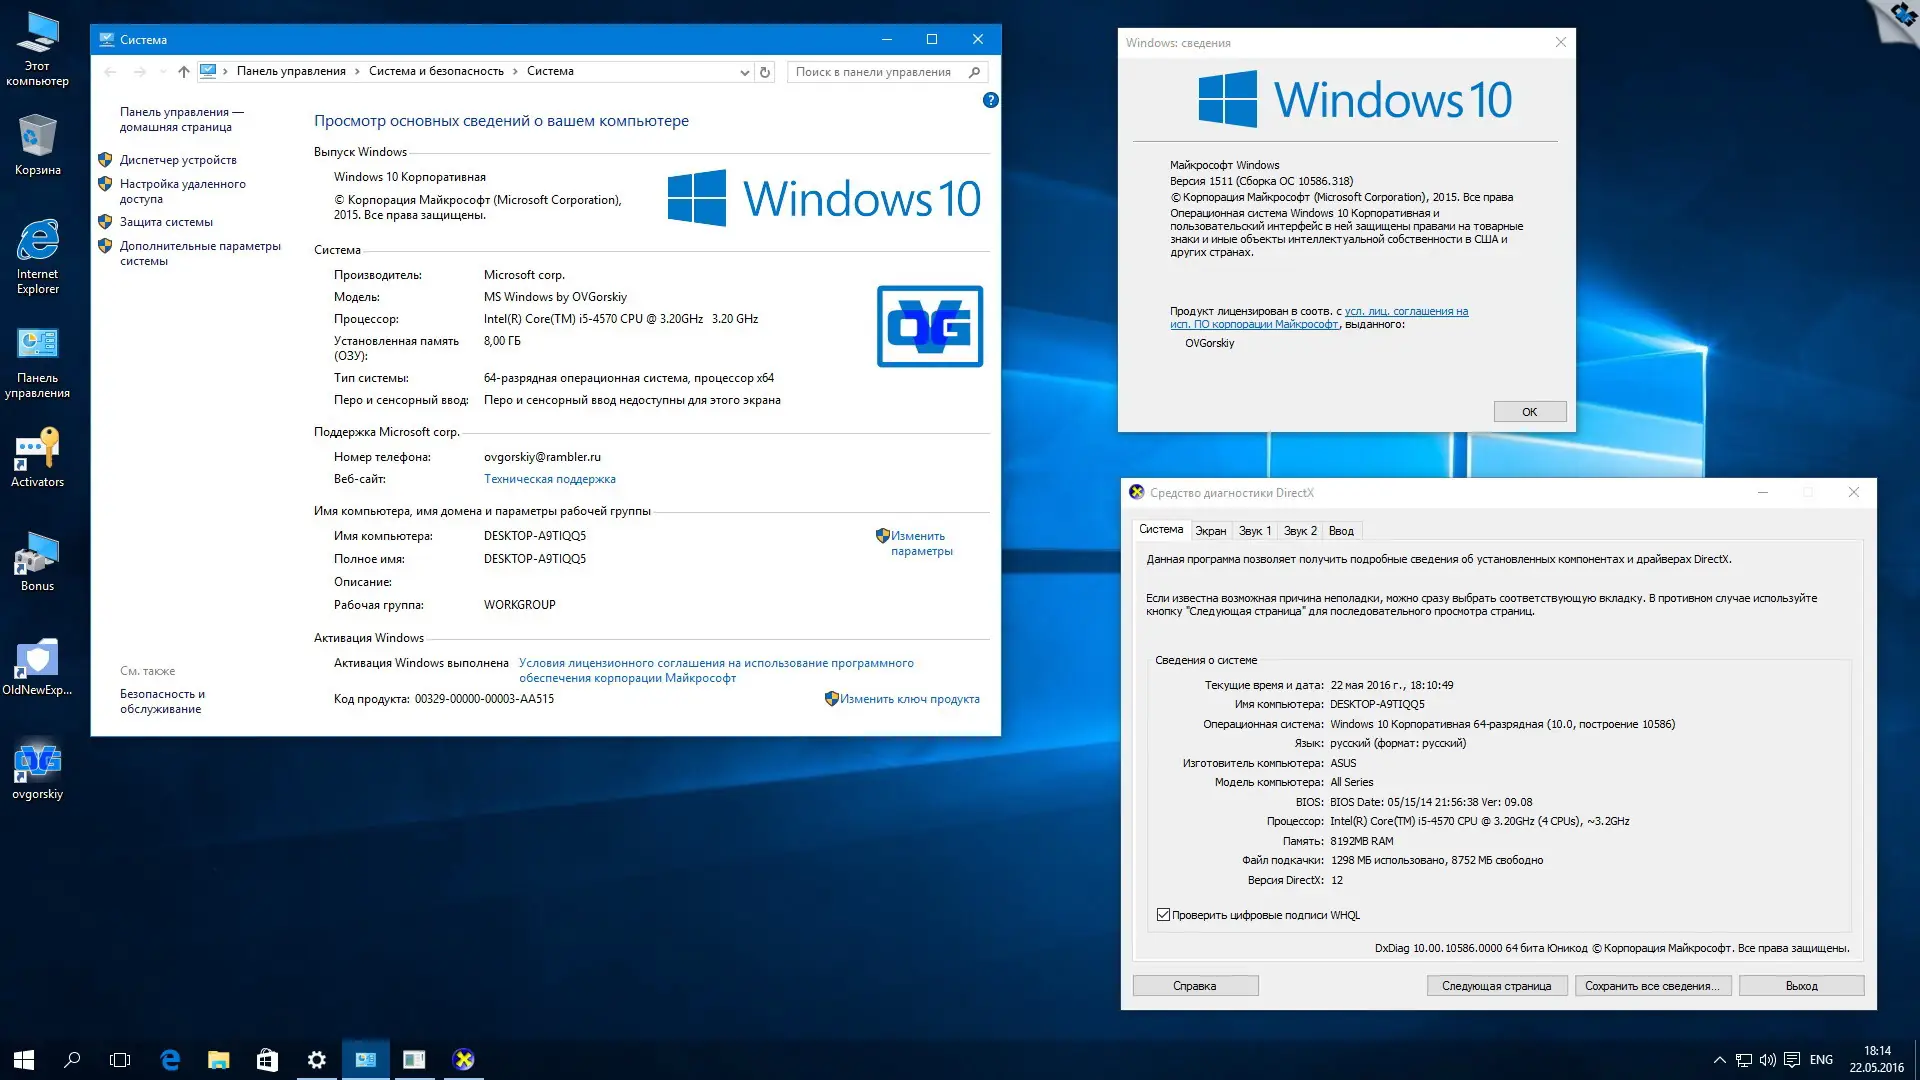Open Диспетчер устройств in the sidebar
The width and height of the screenshot is (1920, 1080).
click(x=178, y=160)
